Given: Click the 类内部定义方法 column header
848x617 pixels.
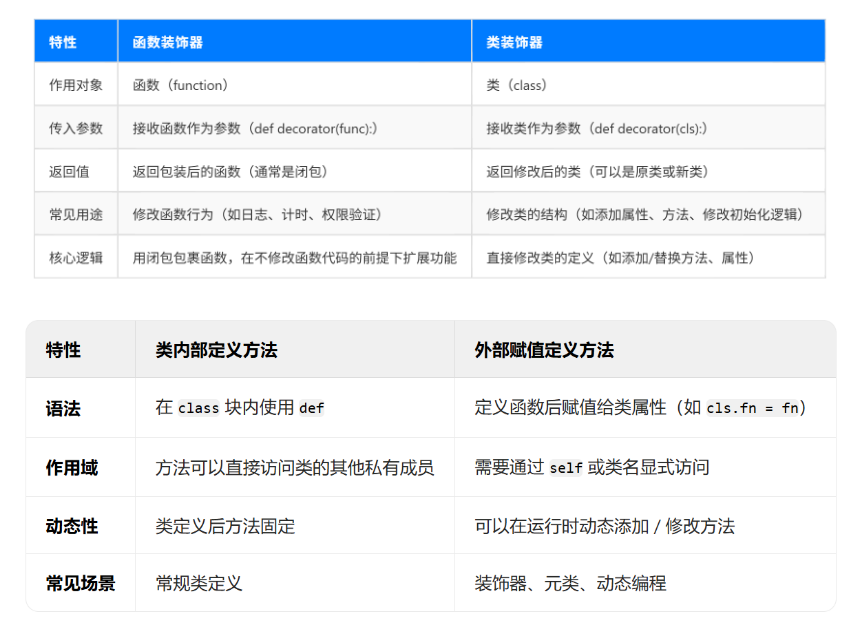Looking at the screenshot, I should click(x=200, y=350).
